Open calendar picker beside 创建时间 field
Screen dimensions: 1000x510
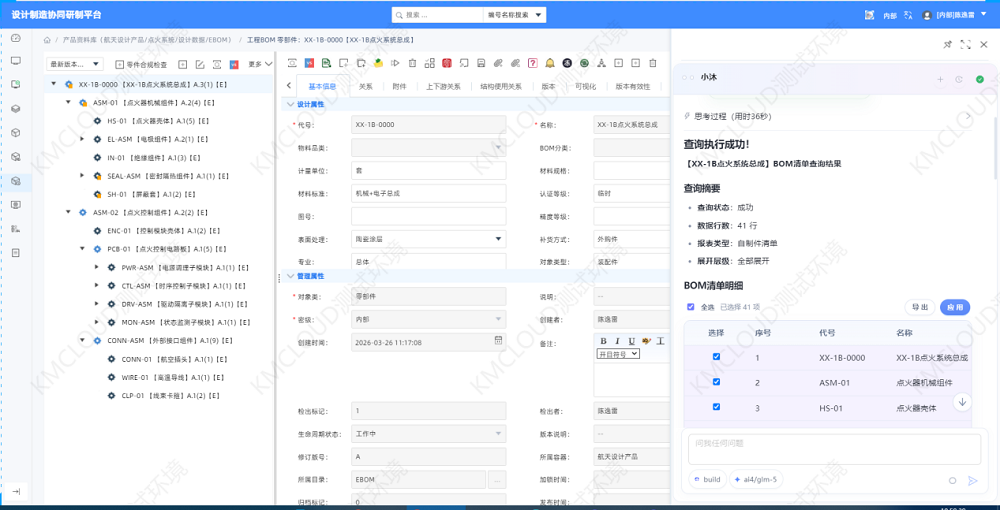(x=499, y=341)
